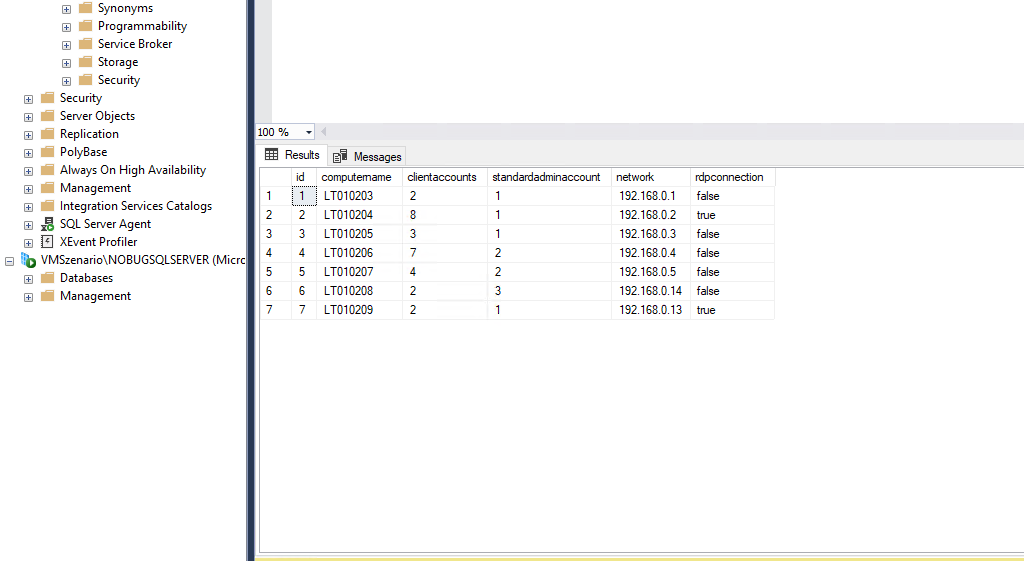Click the LT010207 computername cell
Image resolution: width=1024 pixels, height=561 pixels.
(x=348, y=272)
